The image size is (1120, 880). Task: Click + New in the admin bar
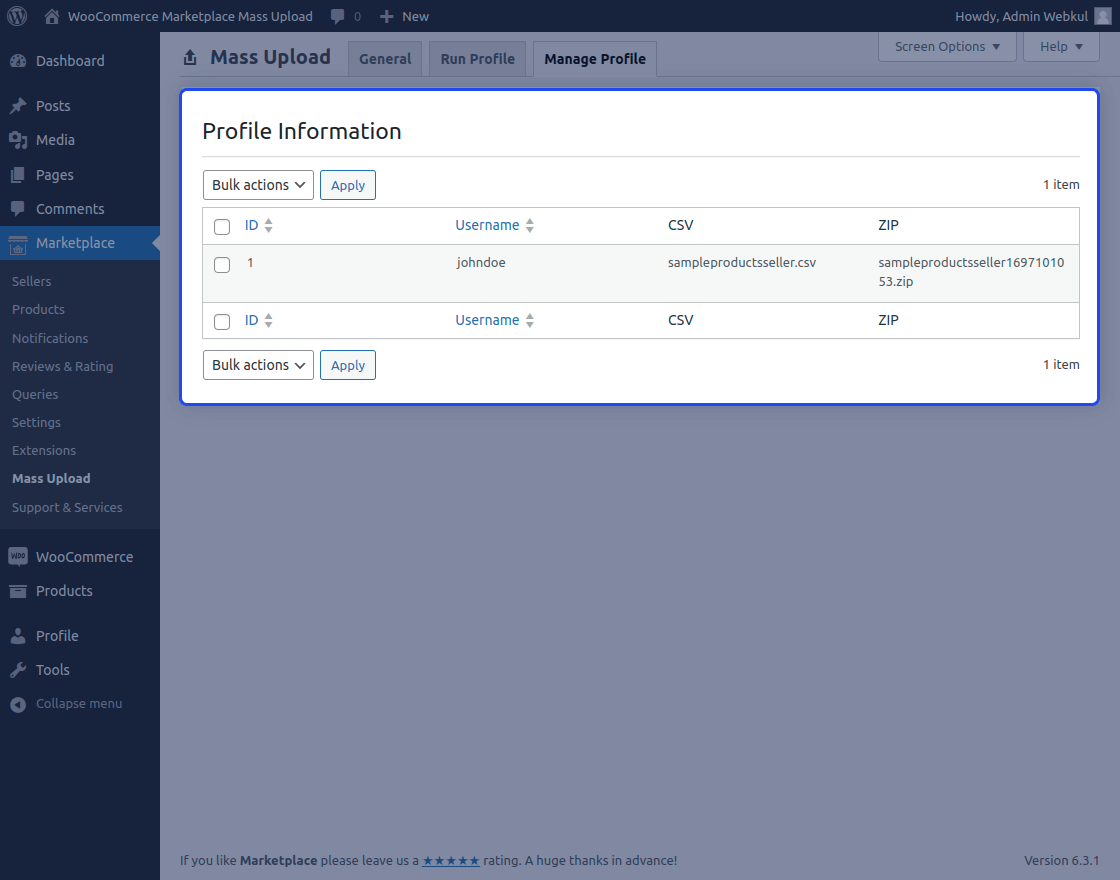point(404,15)
